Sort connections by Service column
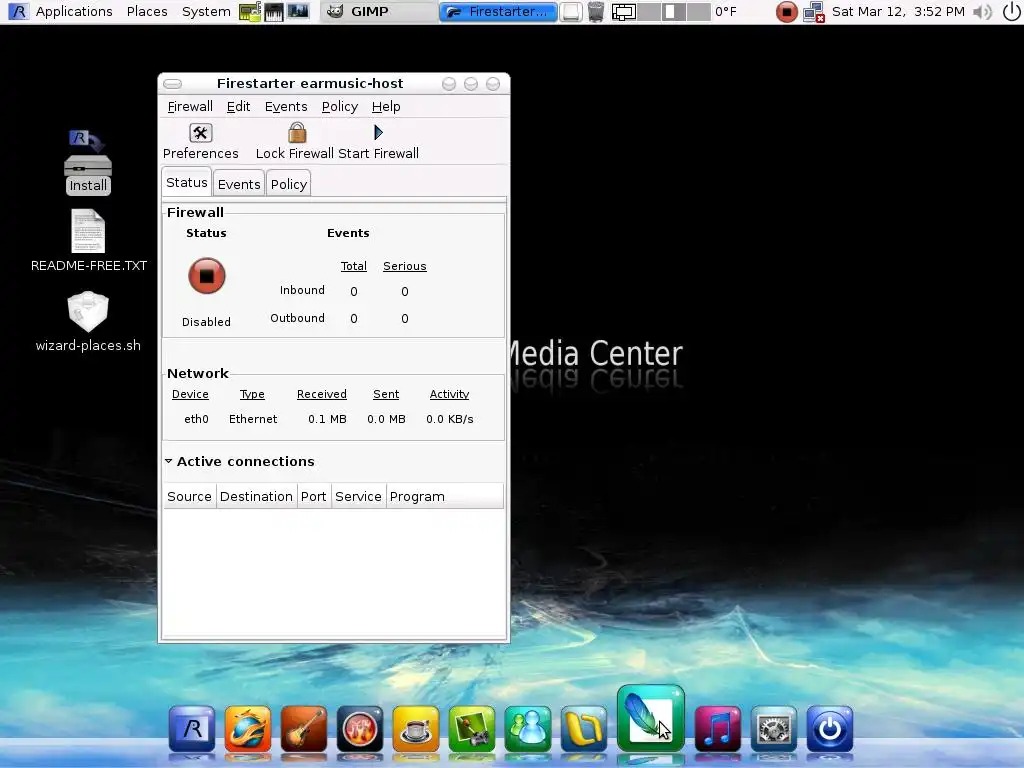This screenshot has height=768, width=1024. click(358, 496)
